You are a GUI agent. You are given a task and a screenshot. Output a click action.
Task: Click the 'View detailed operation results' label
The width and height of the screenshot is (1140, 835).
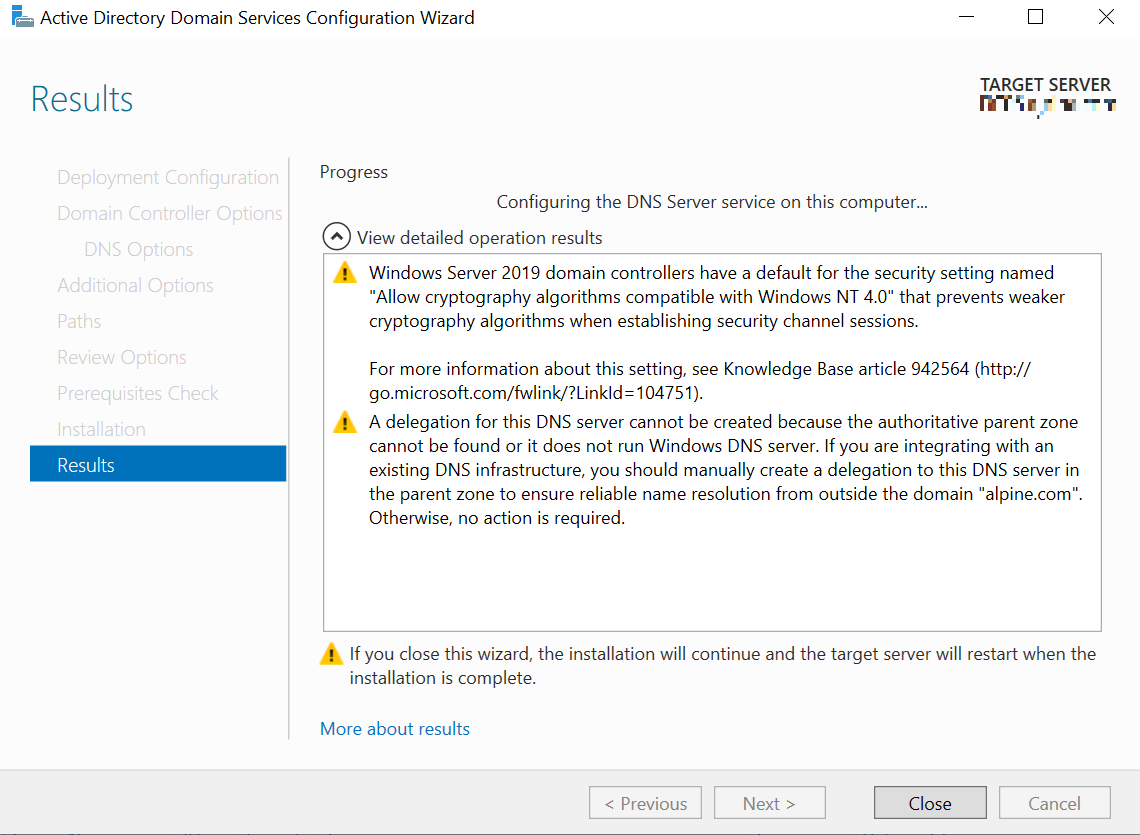pos(480,238)
